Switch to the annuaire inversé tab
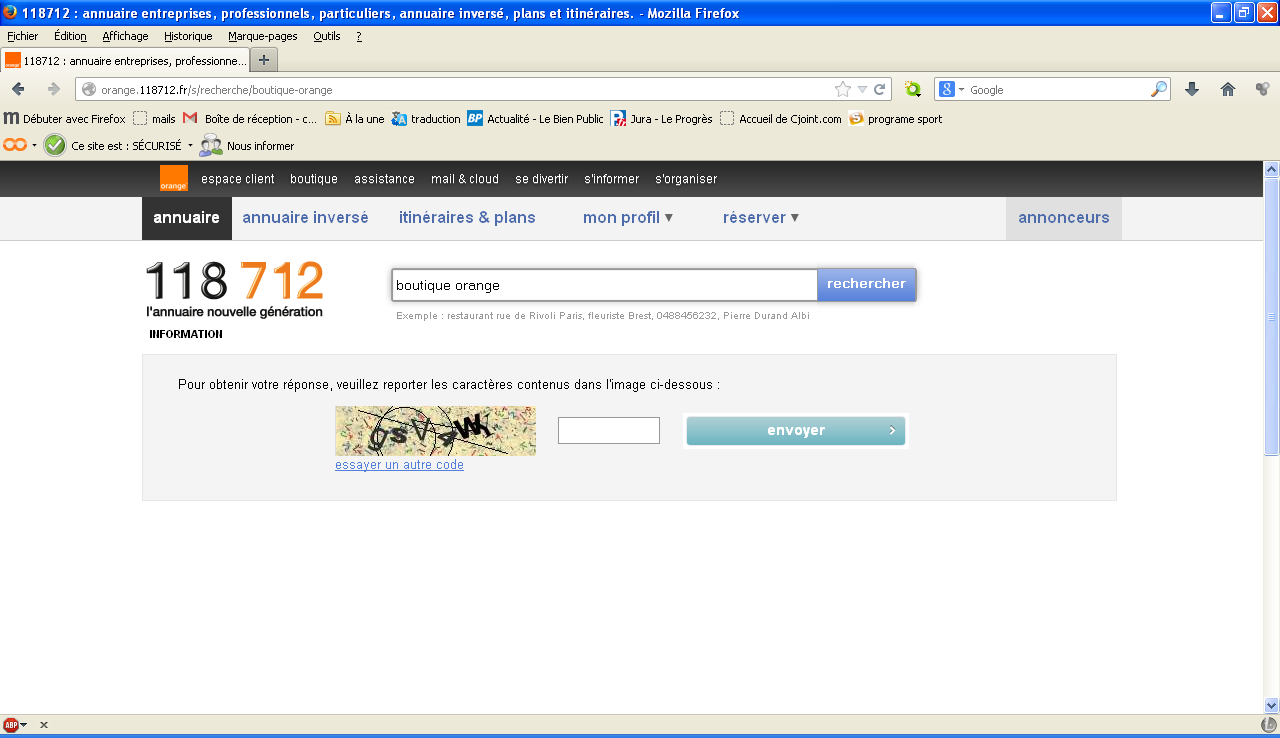 (305, 217)
